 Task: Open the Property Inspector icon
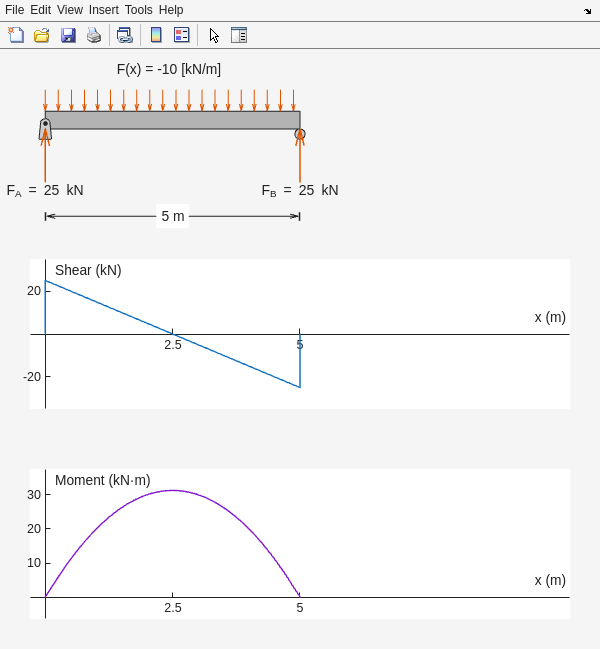pos(239,35)
